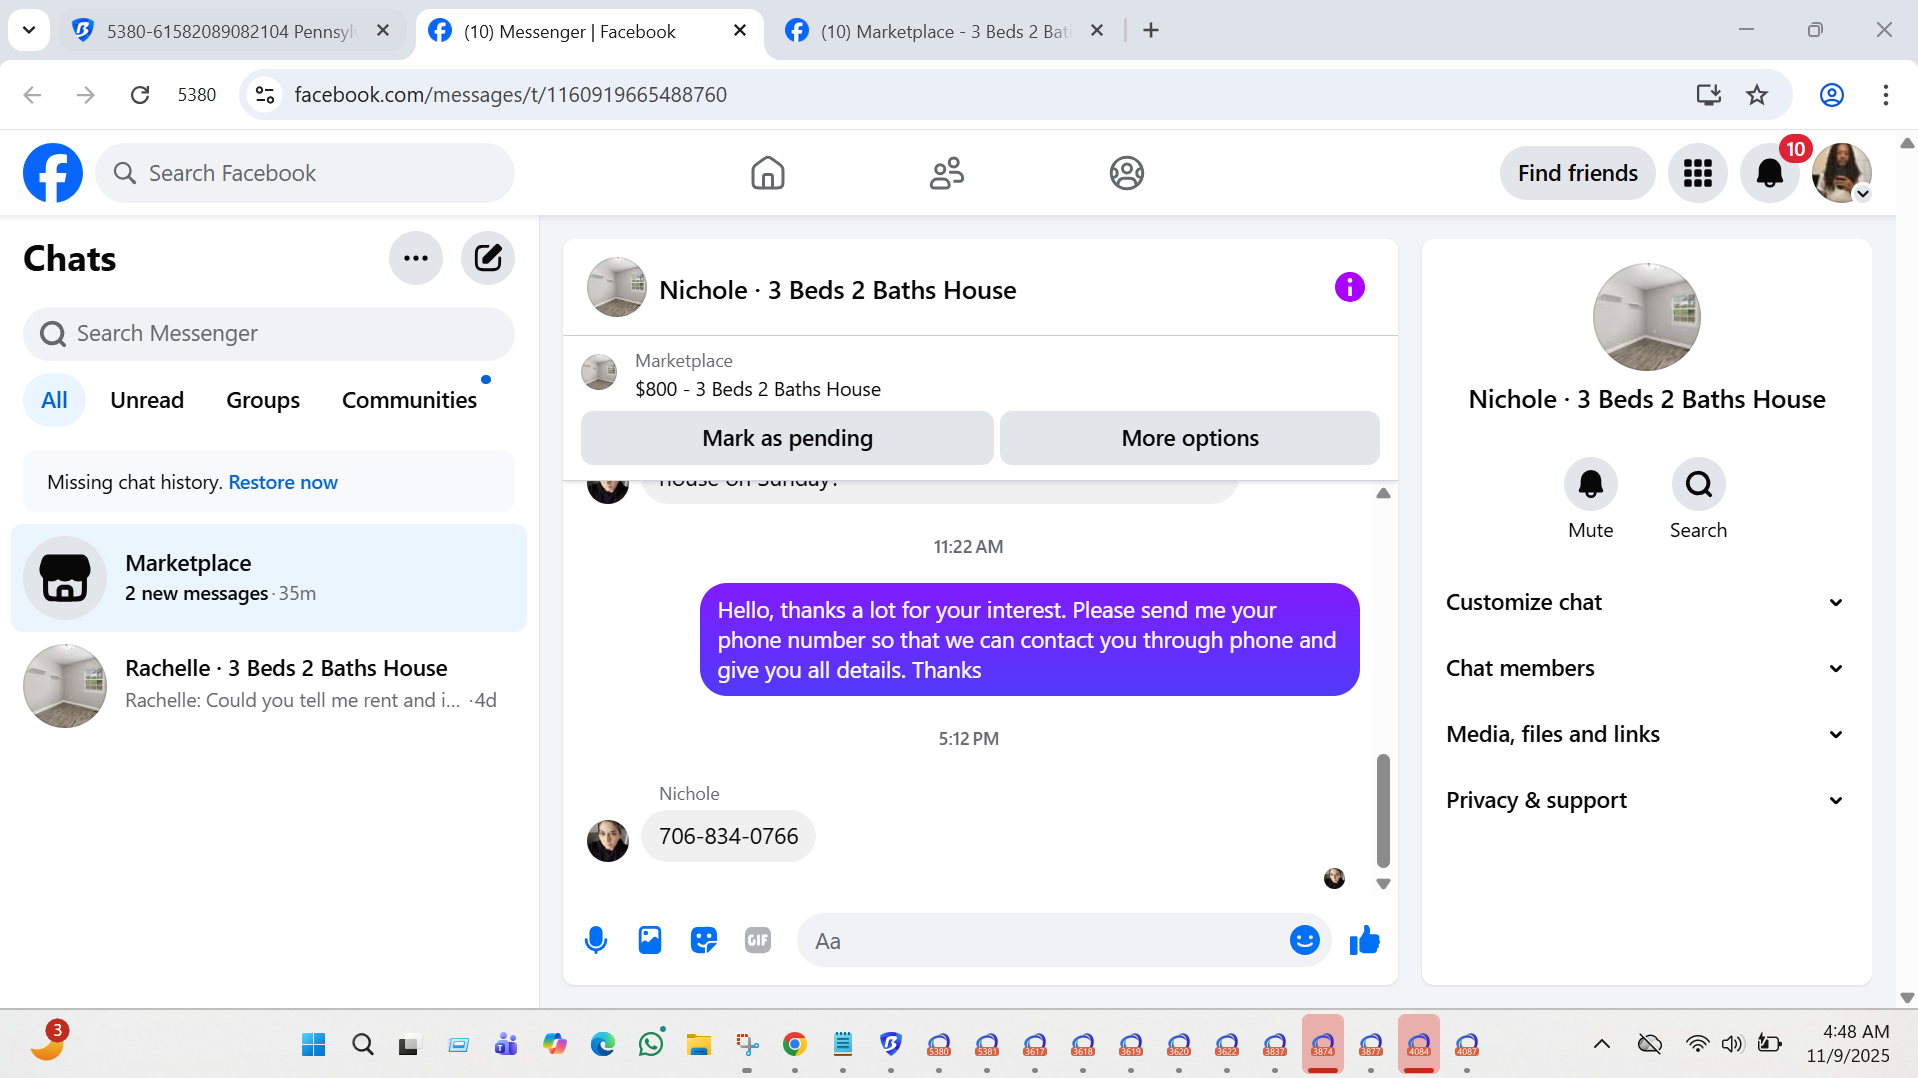This screenshot has width=1918, height=1078.
Task: Mute the conversation with bell icon
Action: tap(1590, 484)
